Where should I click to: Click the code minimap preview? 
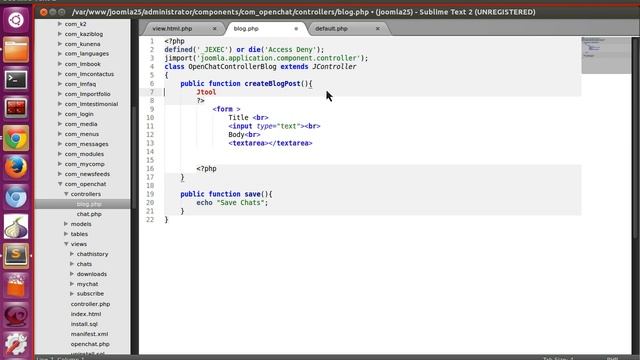click(606, 55)
